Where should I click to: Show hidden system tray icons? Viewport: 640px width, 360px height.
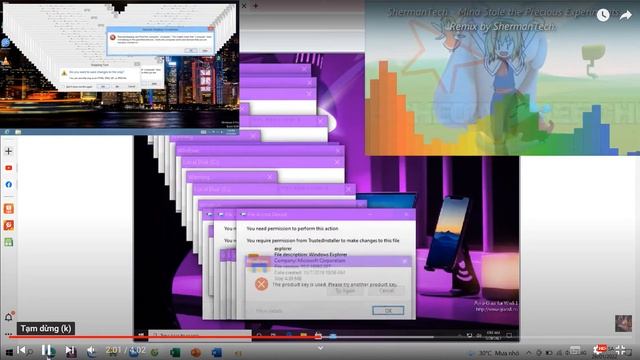tap(529, 353)
